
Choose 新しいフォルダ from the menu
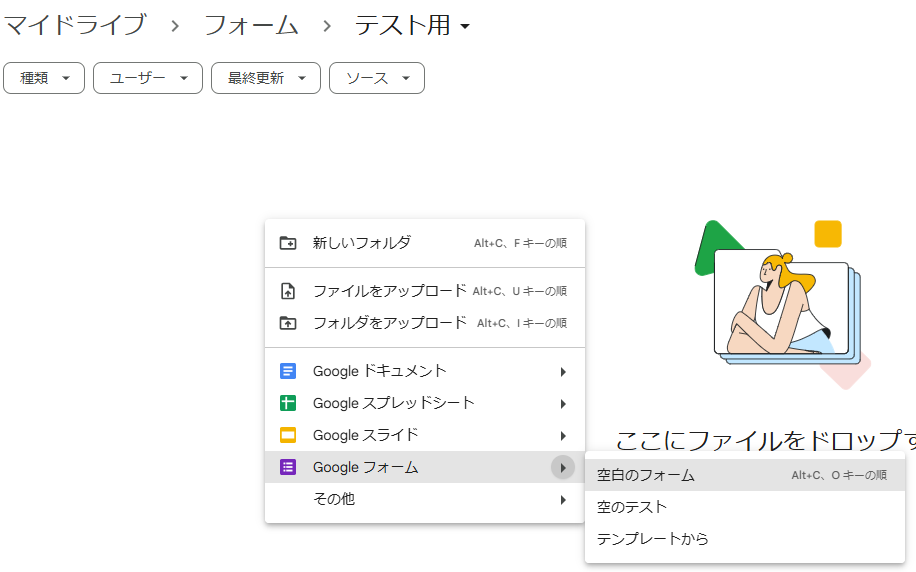[x=425, y=242]
